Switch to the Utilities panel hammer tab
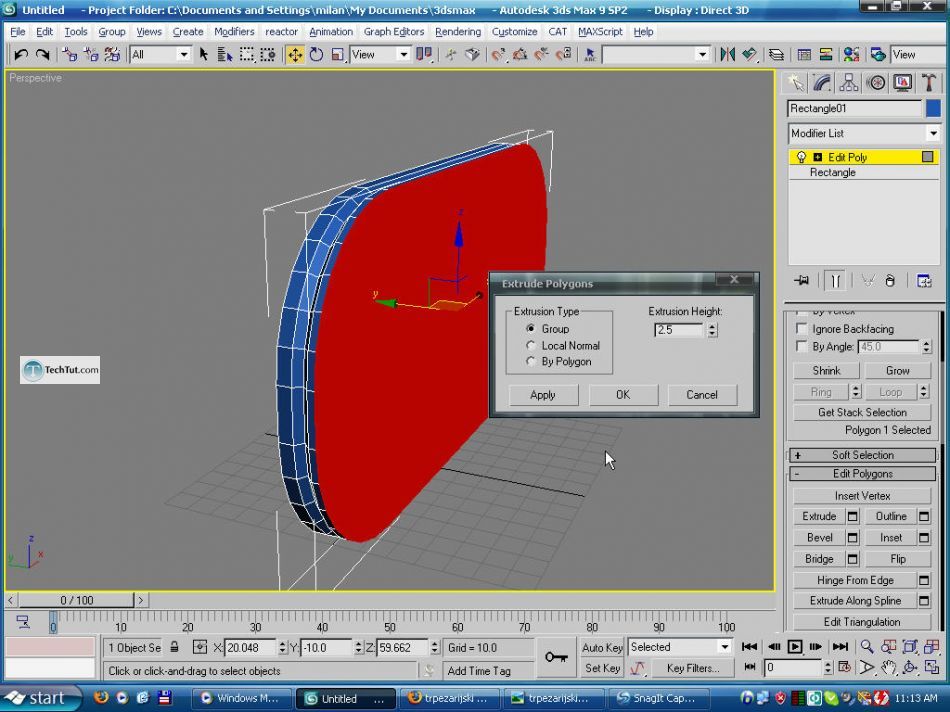Image resolution: width=950 pixels, height=712 pixels. click(x=929, y=82)
